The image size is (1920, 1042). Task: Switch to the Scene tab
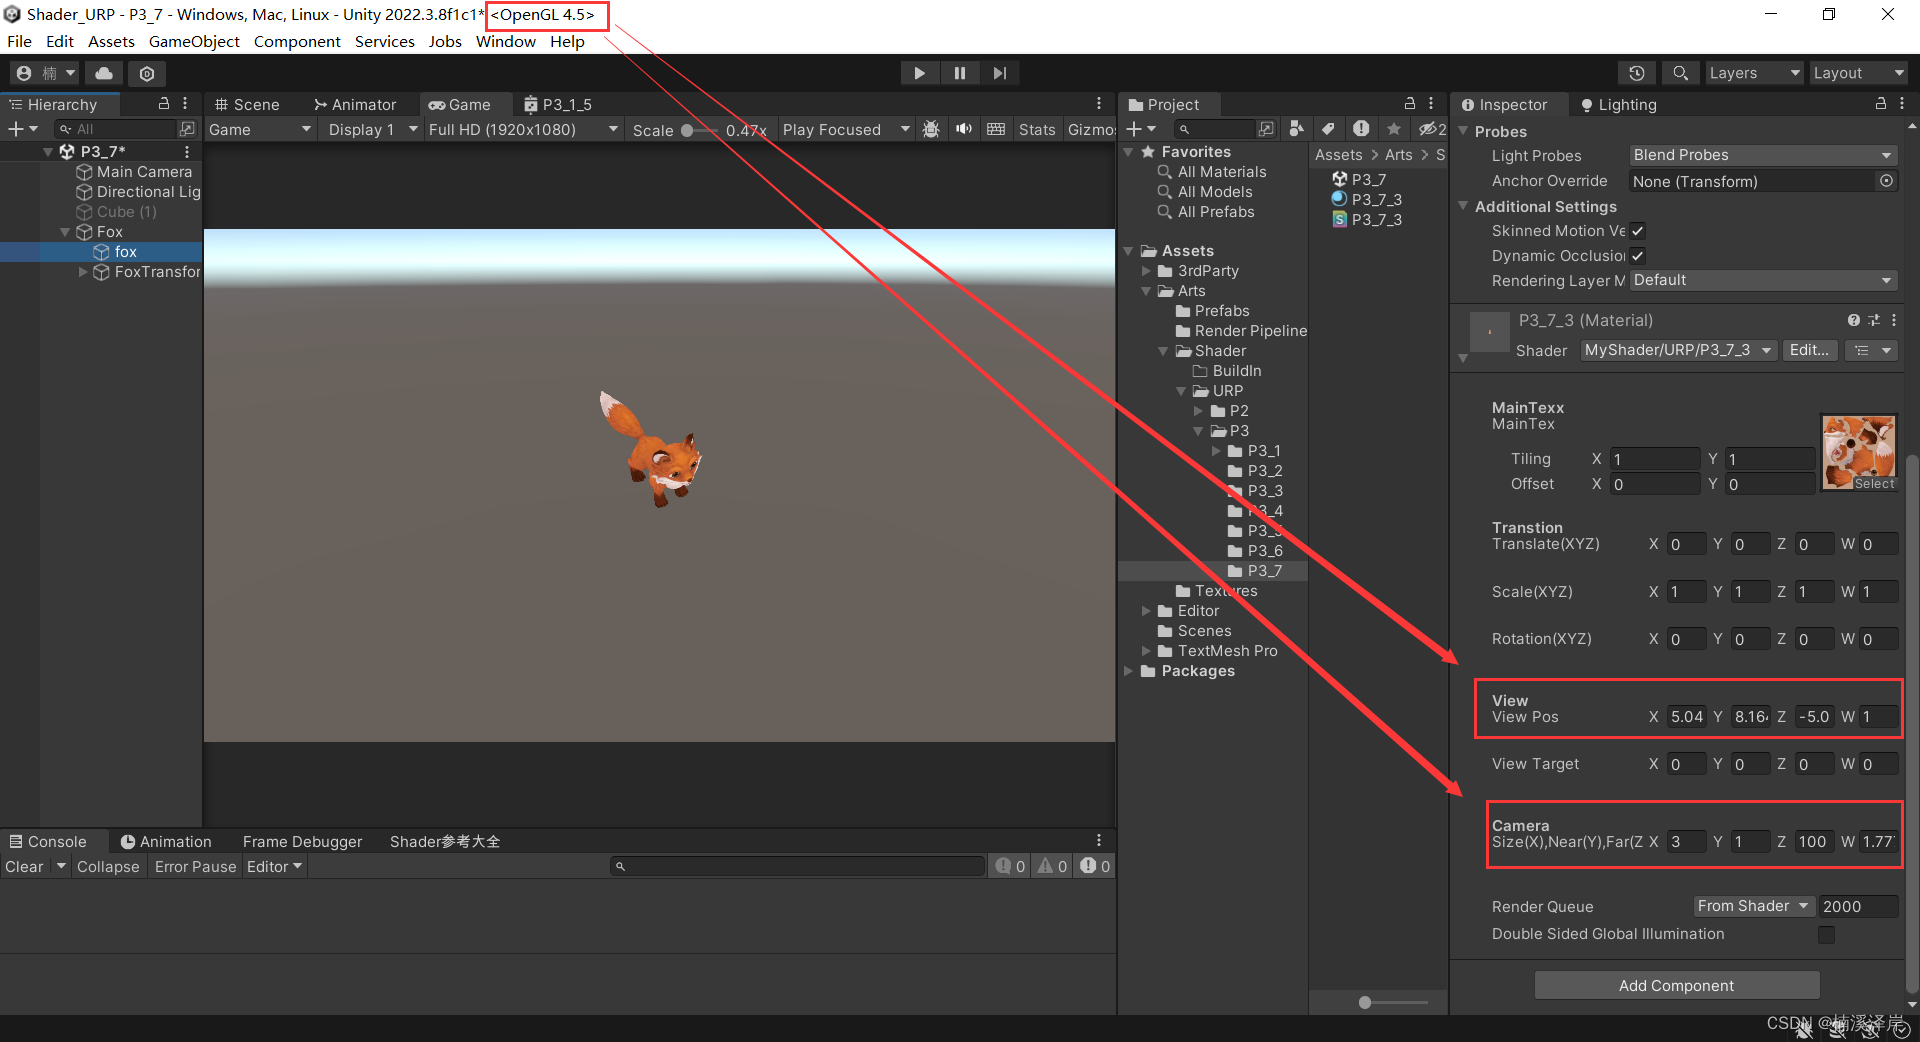click(247, 104)
